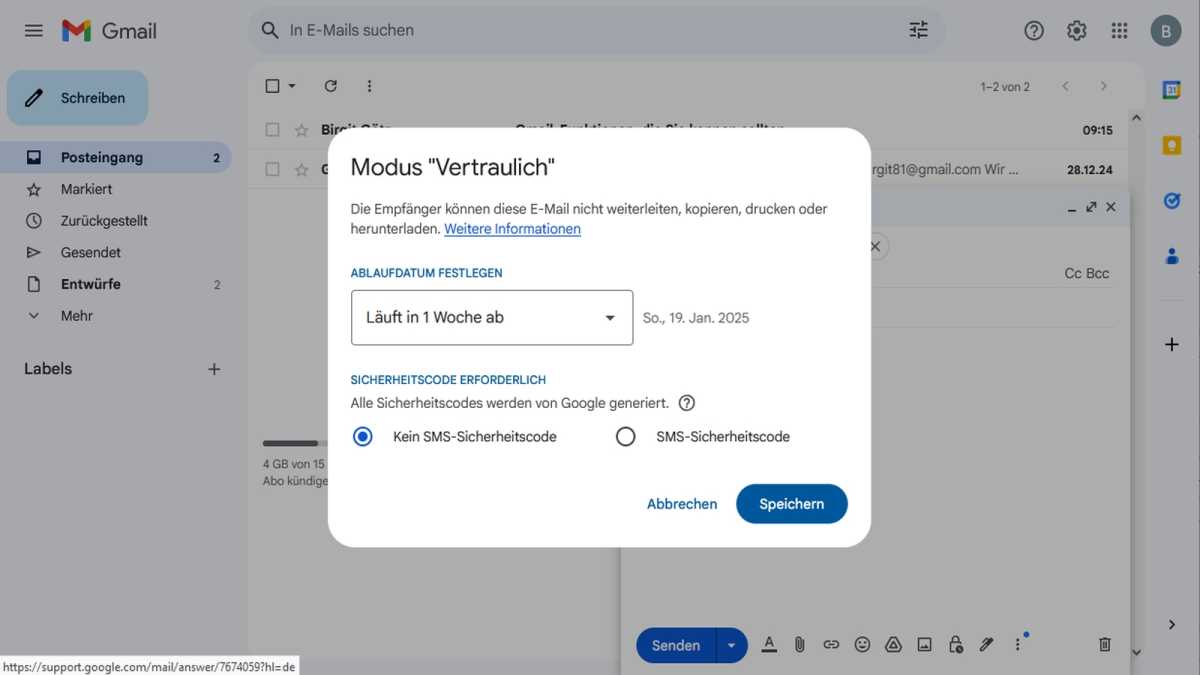The height and width of the screenshot is (675, 1200).
Task: Open Google Calendar in the side panel
Action: pyautogui.click(x=1172, y=90)
